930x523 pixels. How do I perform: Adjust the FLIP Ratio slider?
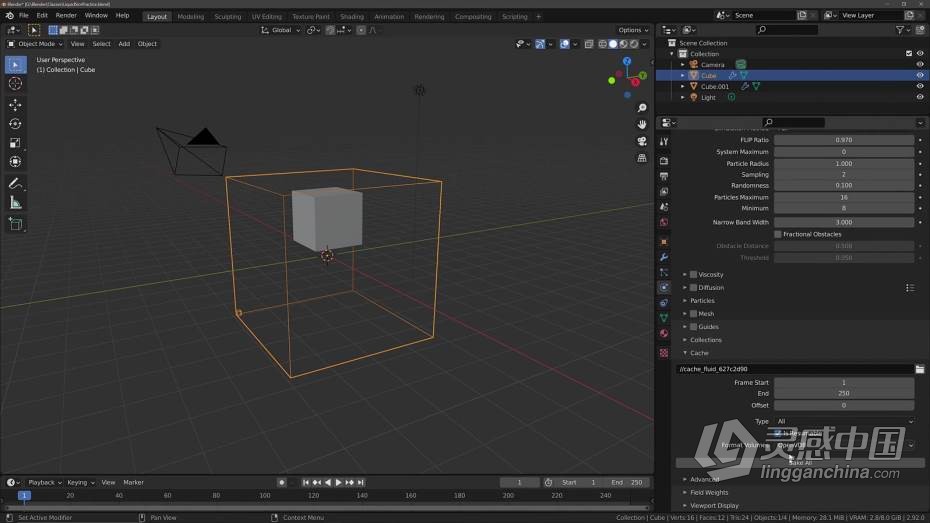[x=844, y=140]
